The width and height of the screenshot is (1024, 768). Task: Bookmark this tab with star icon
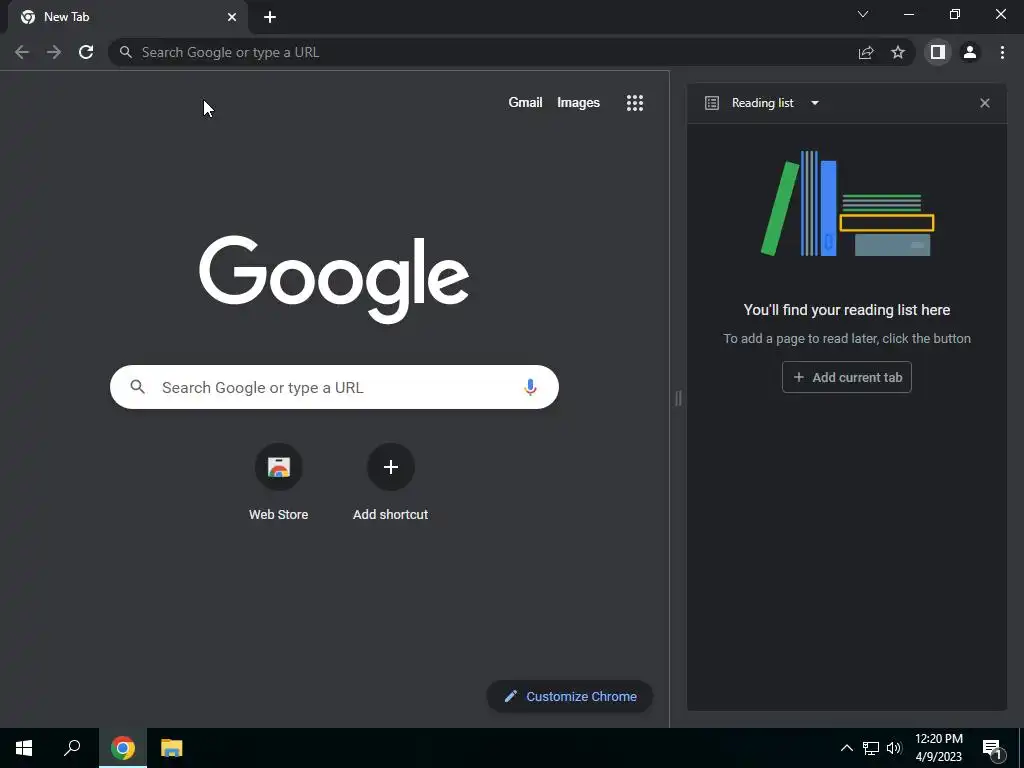click(898, 52)
